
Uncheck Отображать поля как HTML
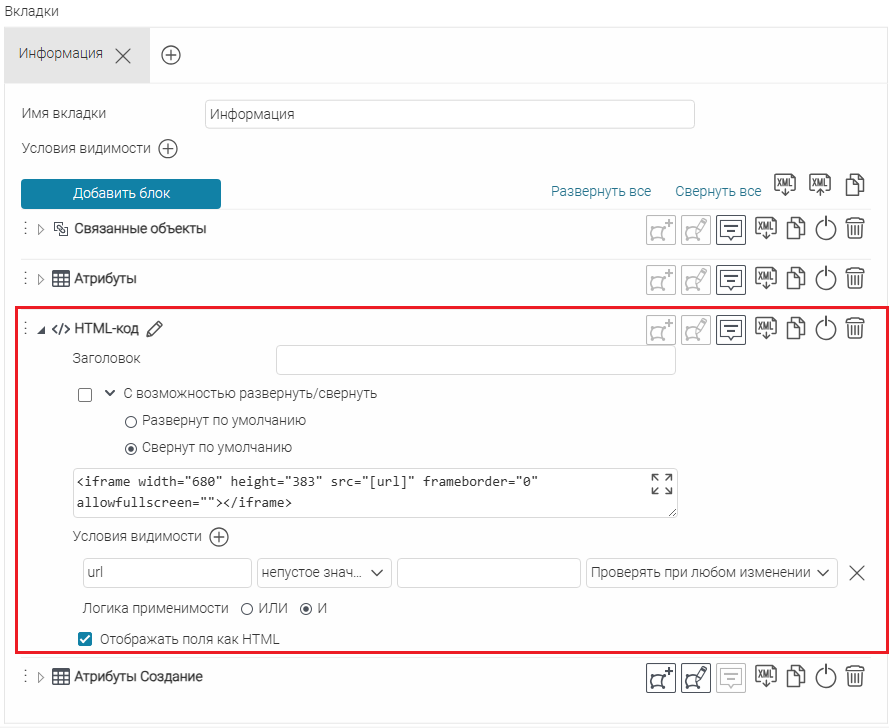[x=85, y=639]
